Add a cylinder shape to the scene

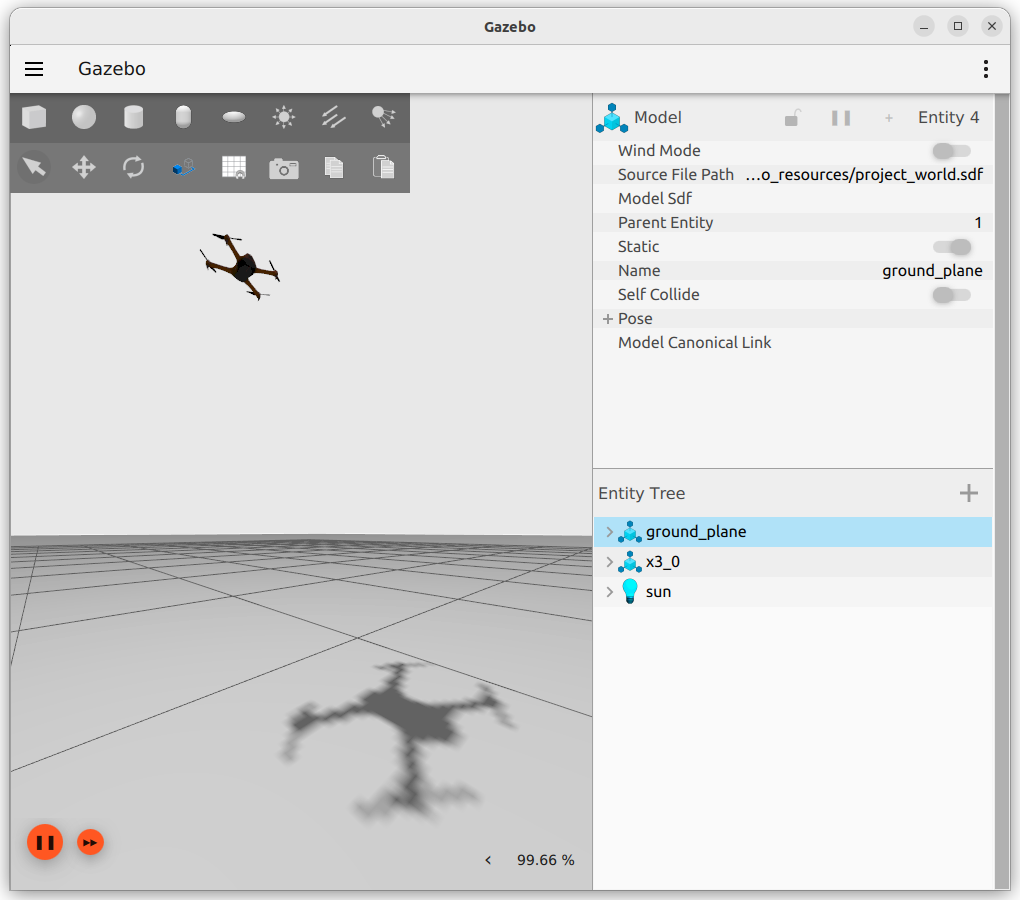(x=133, y=118)
